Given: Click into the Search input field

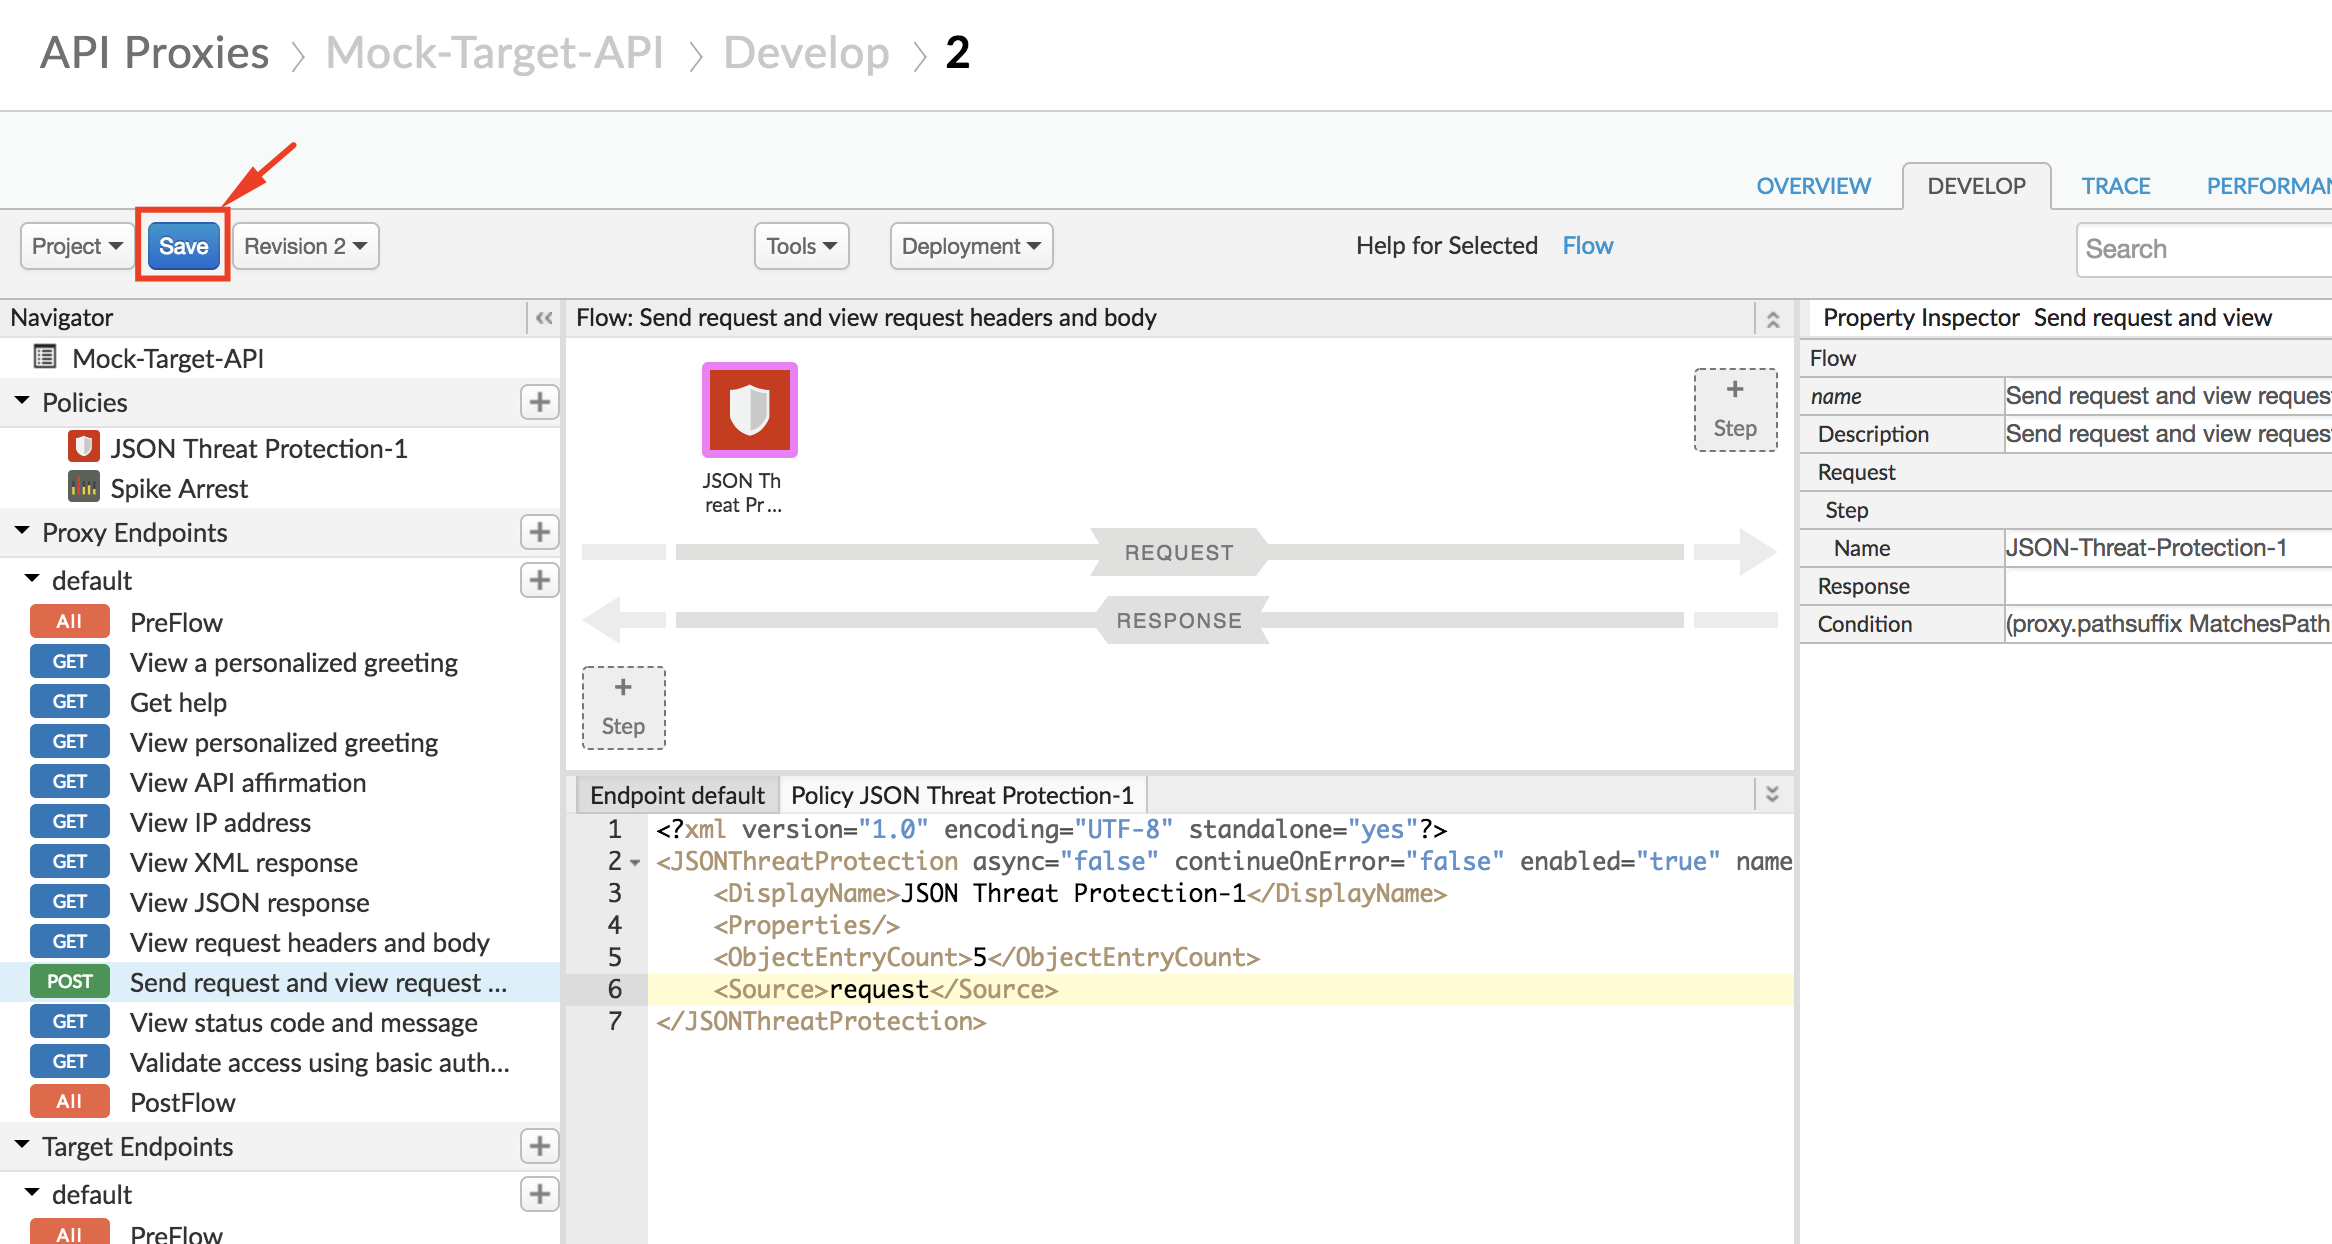Looking at the screenshot, I should [x=2200, y=249].
